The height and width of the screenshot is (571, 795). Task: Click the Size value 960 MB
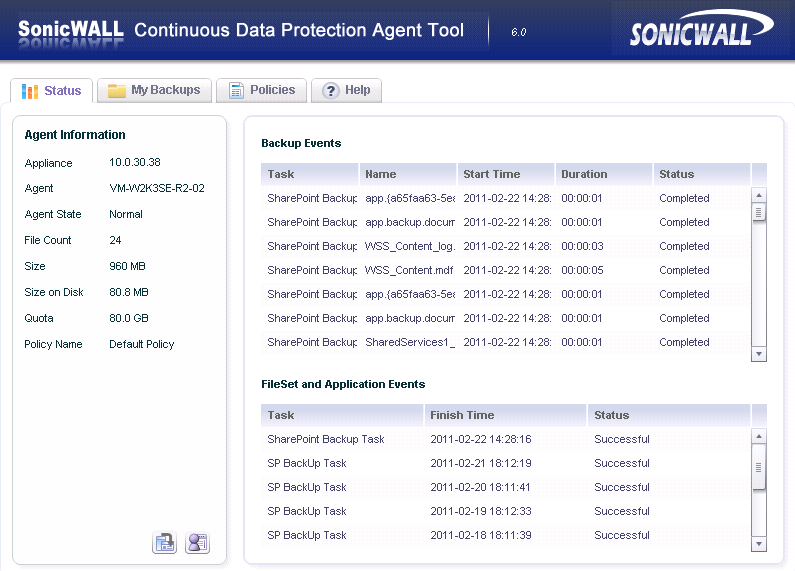127,266
